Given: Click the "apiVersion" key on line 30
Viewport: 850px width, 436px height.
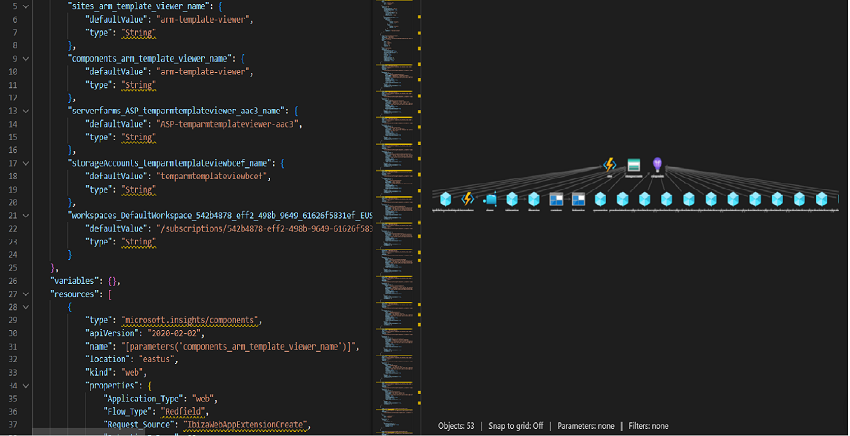Looking at the screenshot, I should 111,333.
